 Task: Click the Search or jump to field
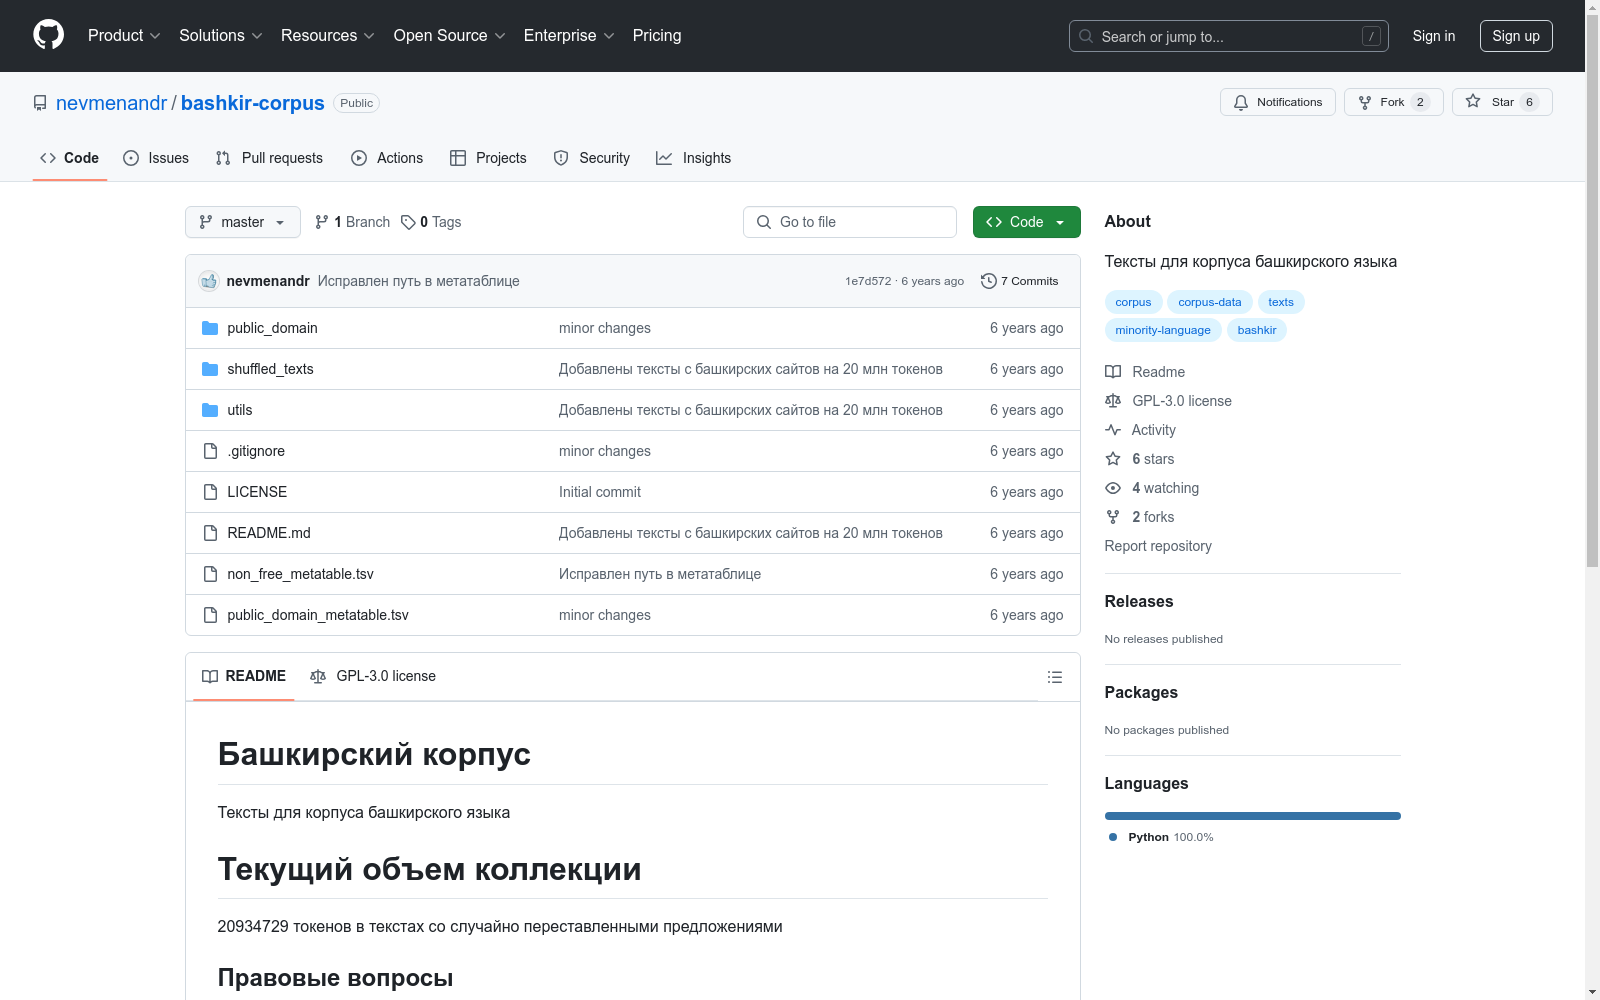coord(1229,36)
